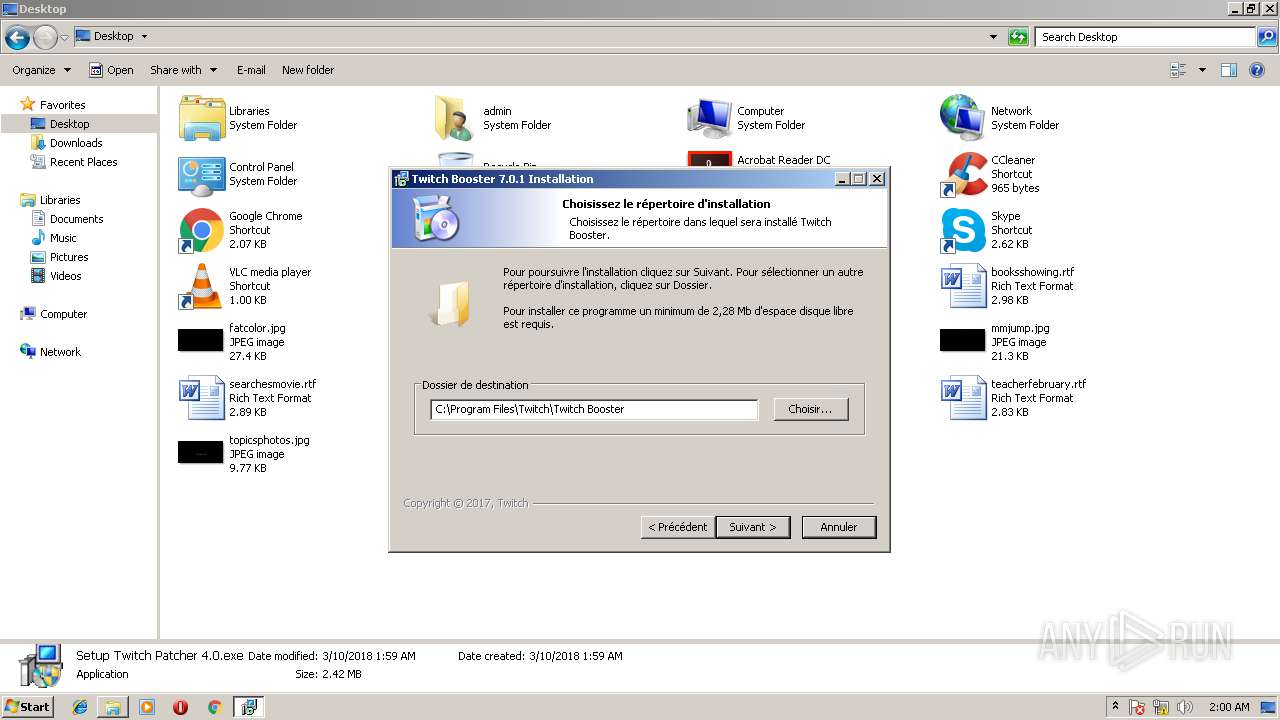Open the CCleaner shortcut icon
Image resolution: width=1280 pixels, height=720 pixels.
[x=963, y=175]
